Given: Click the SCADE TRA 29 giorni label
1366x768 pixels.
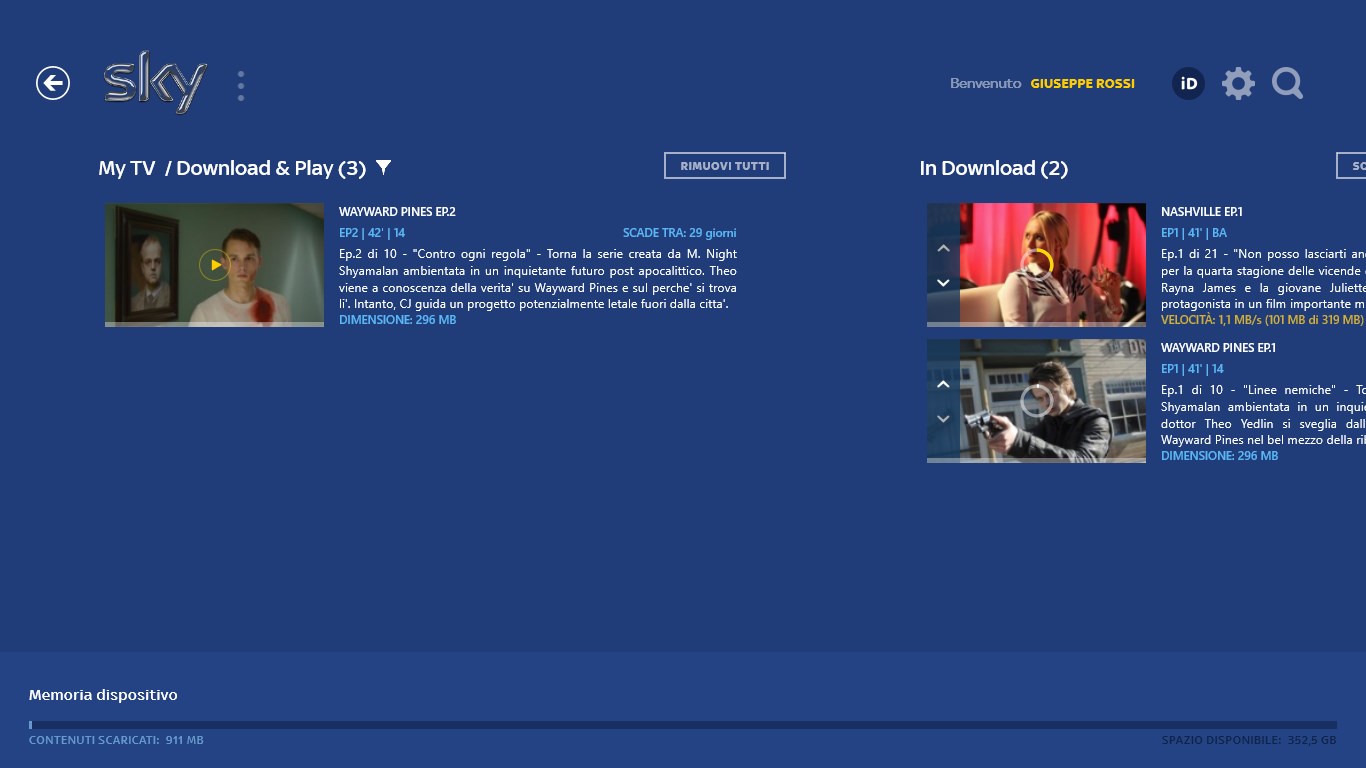Looking at the screenshot, I should 681,232.
